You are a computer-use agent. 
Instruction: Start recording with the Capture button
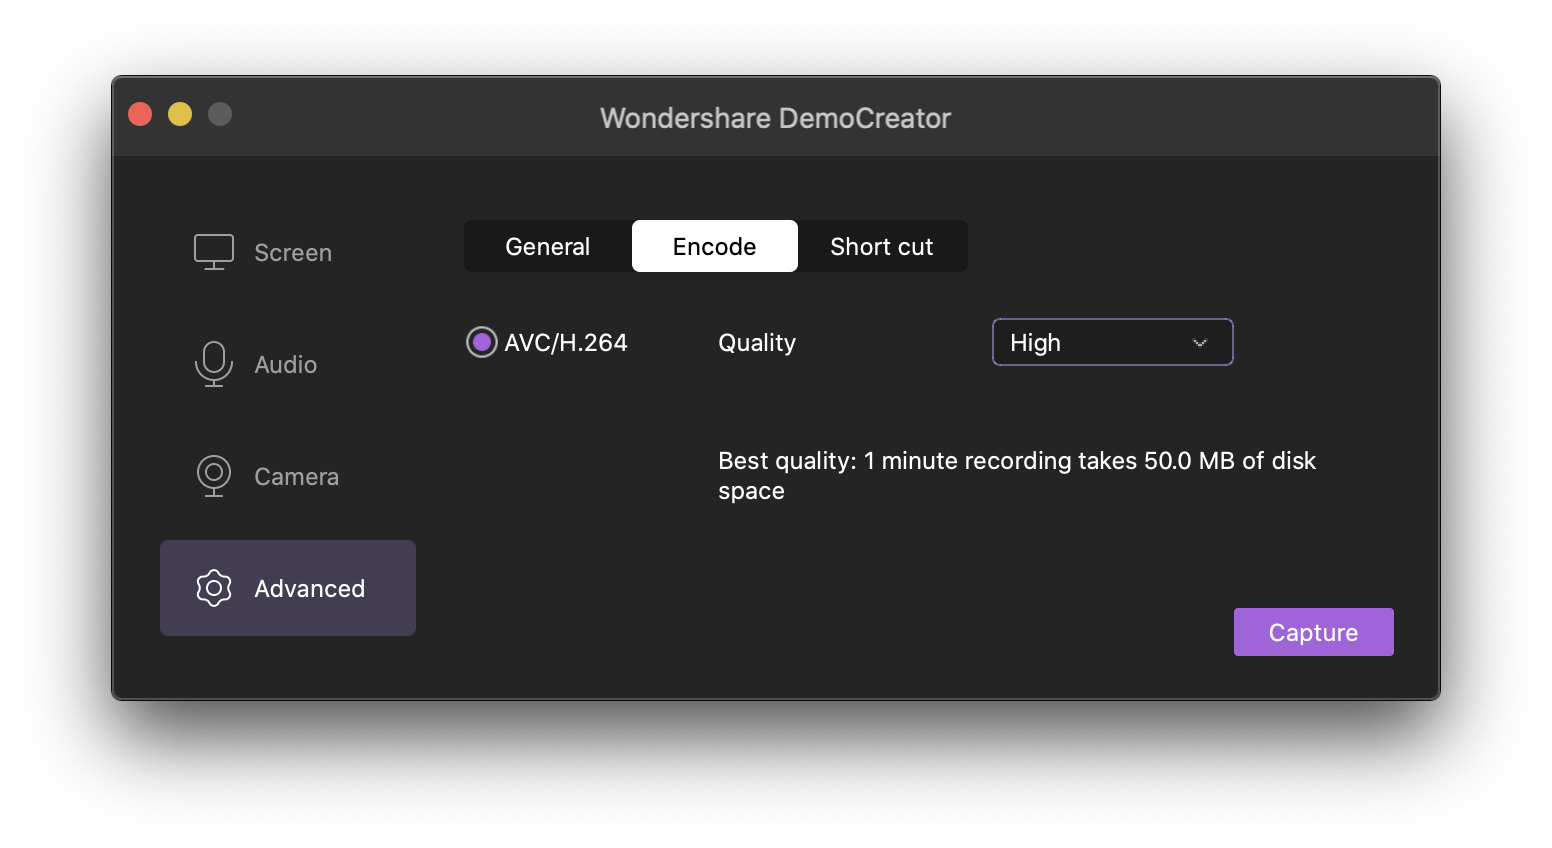pos(1314,632)
